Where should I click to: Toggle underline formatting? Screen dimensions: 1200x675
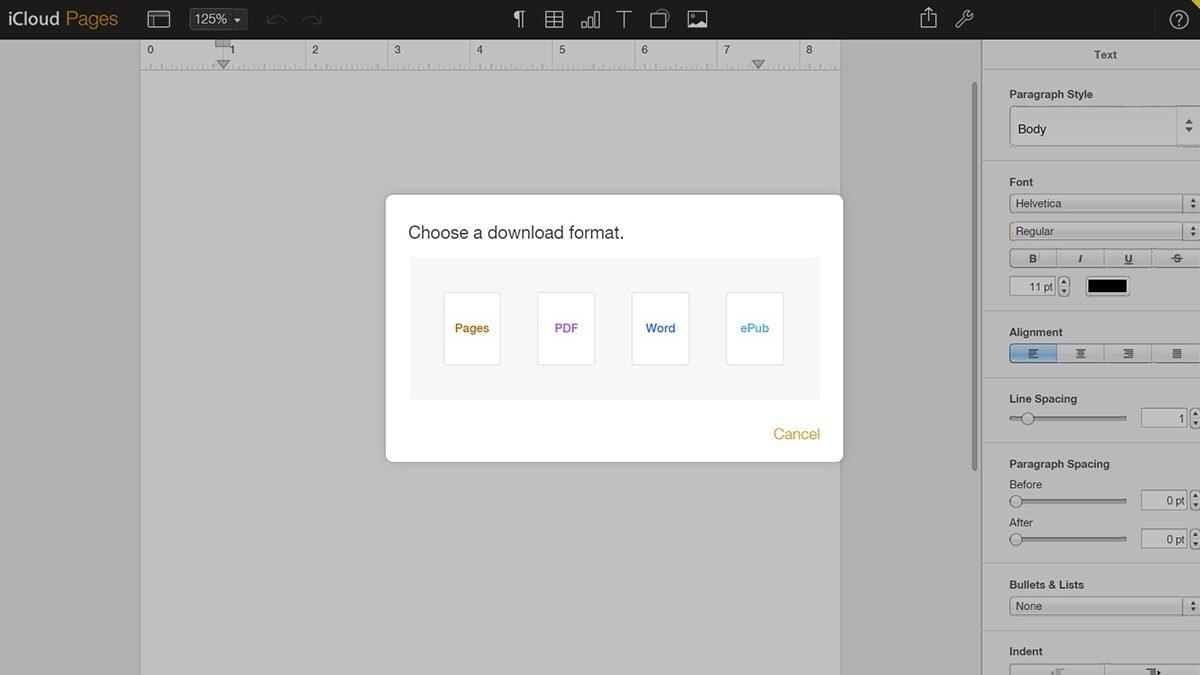coord(1128,257)
